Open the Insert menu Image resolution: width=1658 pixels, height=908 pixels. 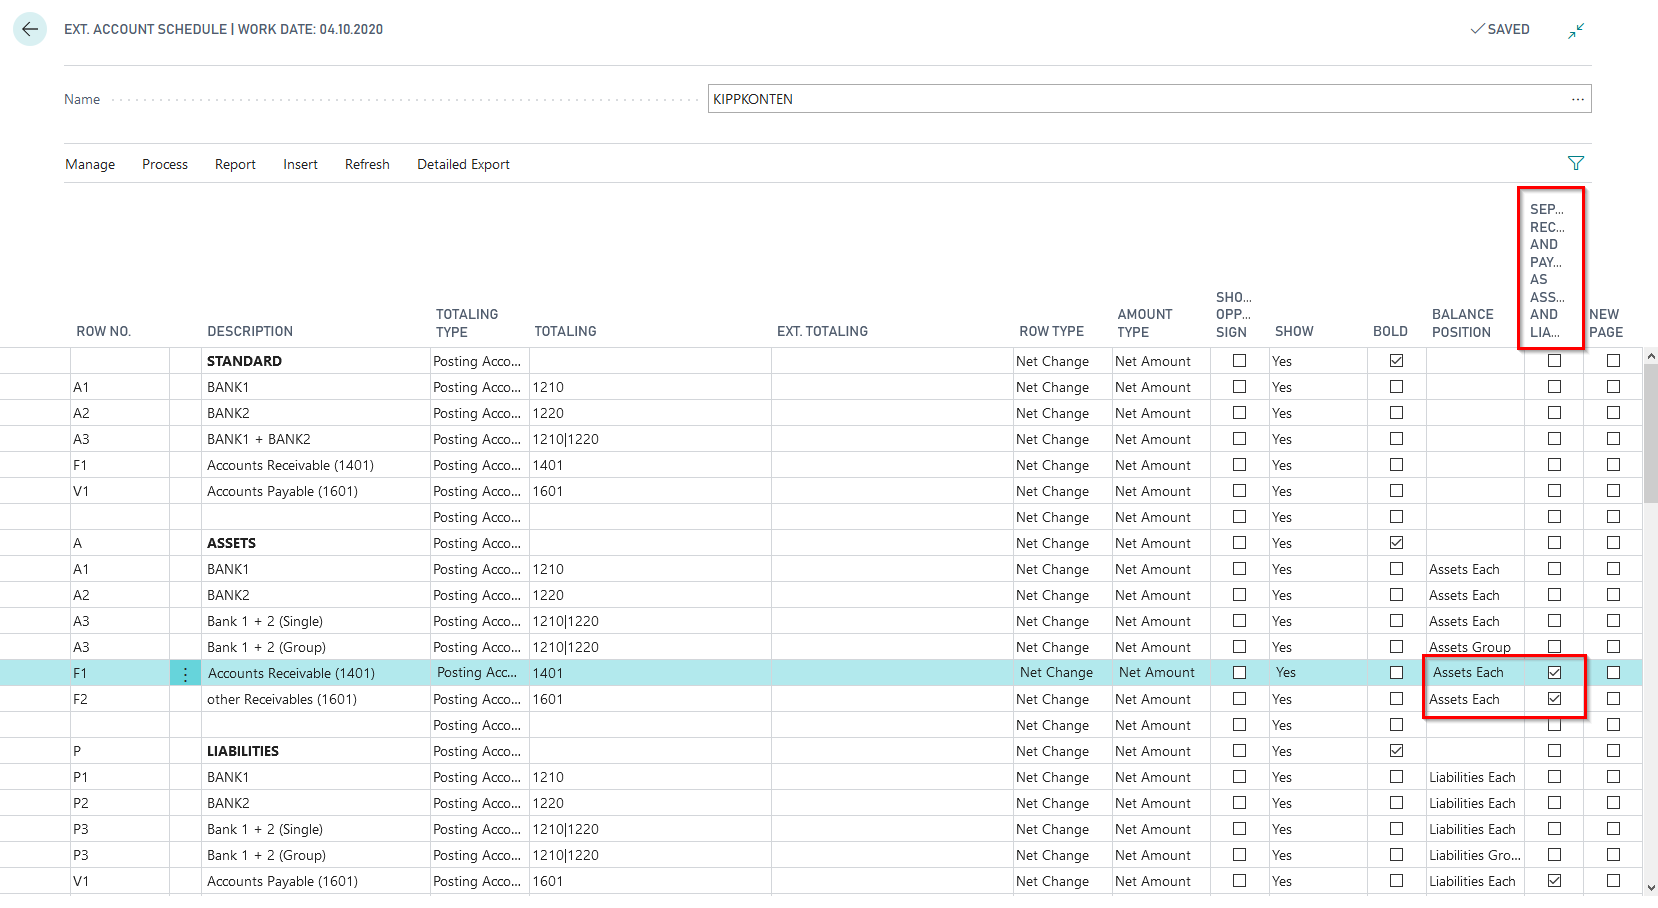[x=300, y=164]
